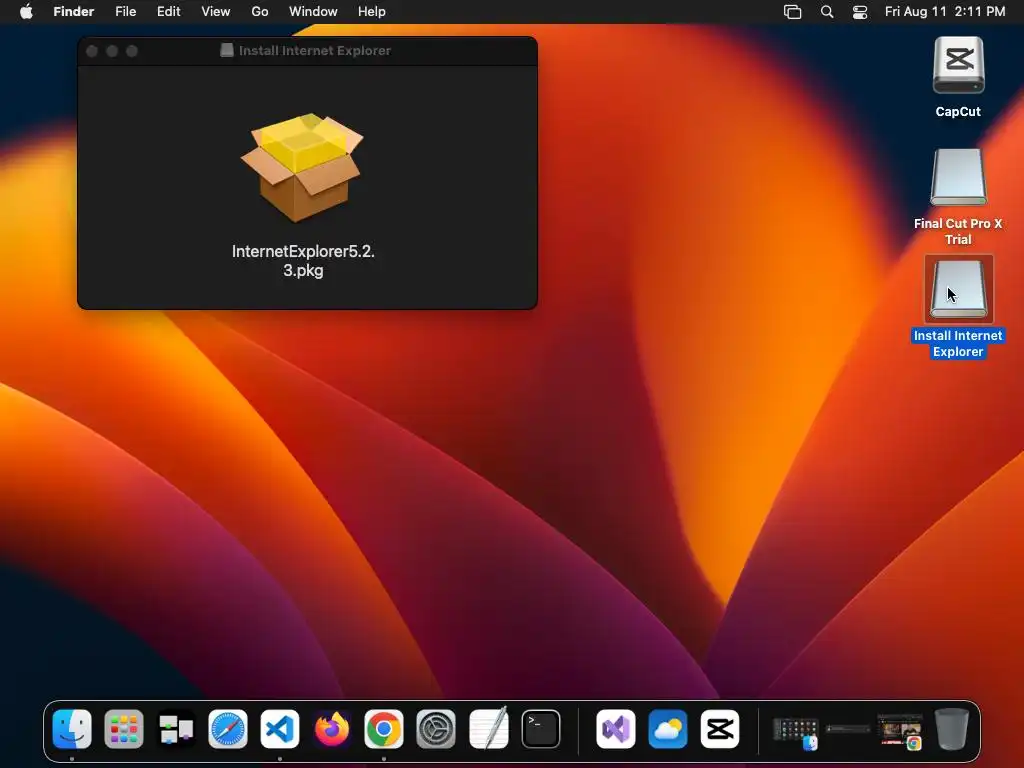Open Control Center in menu bar
This screenshot has width=1024, height=768.
click(860, 12)
